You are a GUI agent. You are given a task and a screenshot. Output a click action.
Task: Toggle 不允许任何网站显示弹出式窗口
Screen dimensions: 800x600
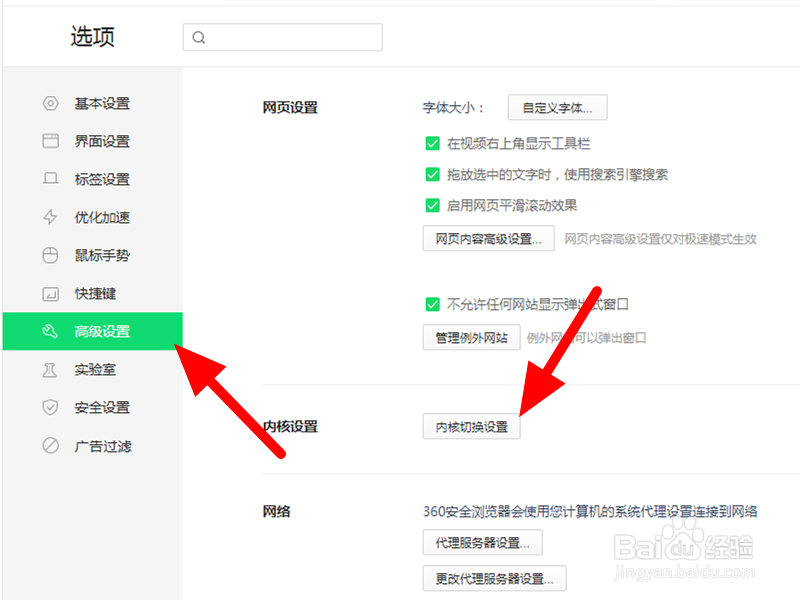pyautogui.click(x=433, y=305)
